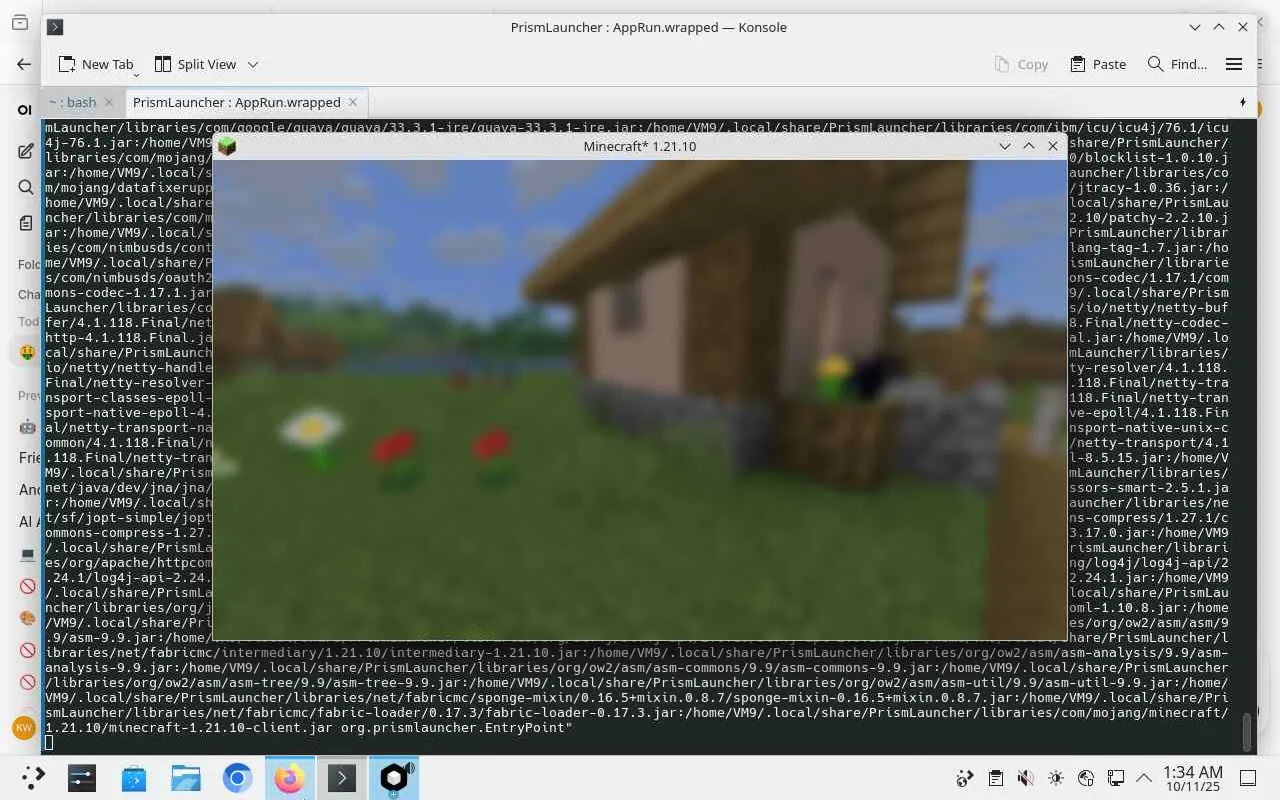1280x800 pixels.
Task: Click the archive box icon in background window
Action: click(20, 22)
